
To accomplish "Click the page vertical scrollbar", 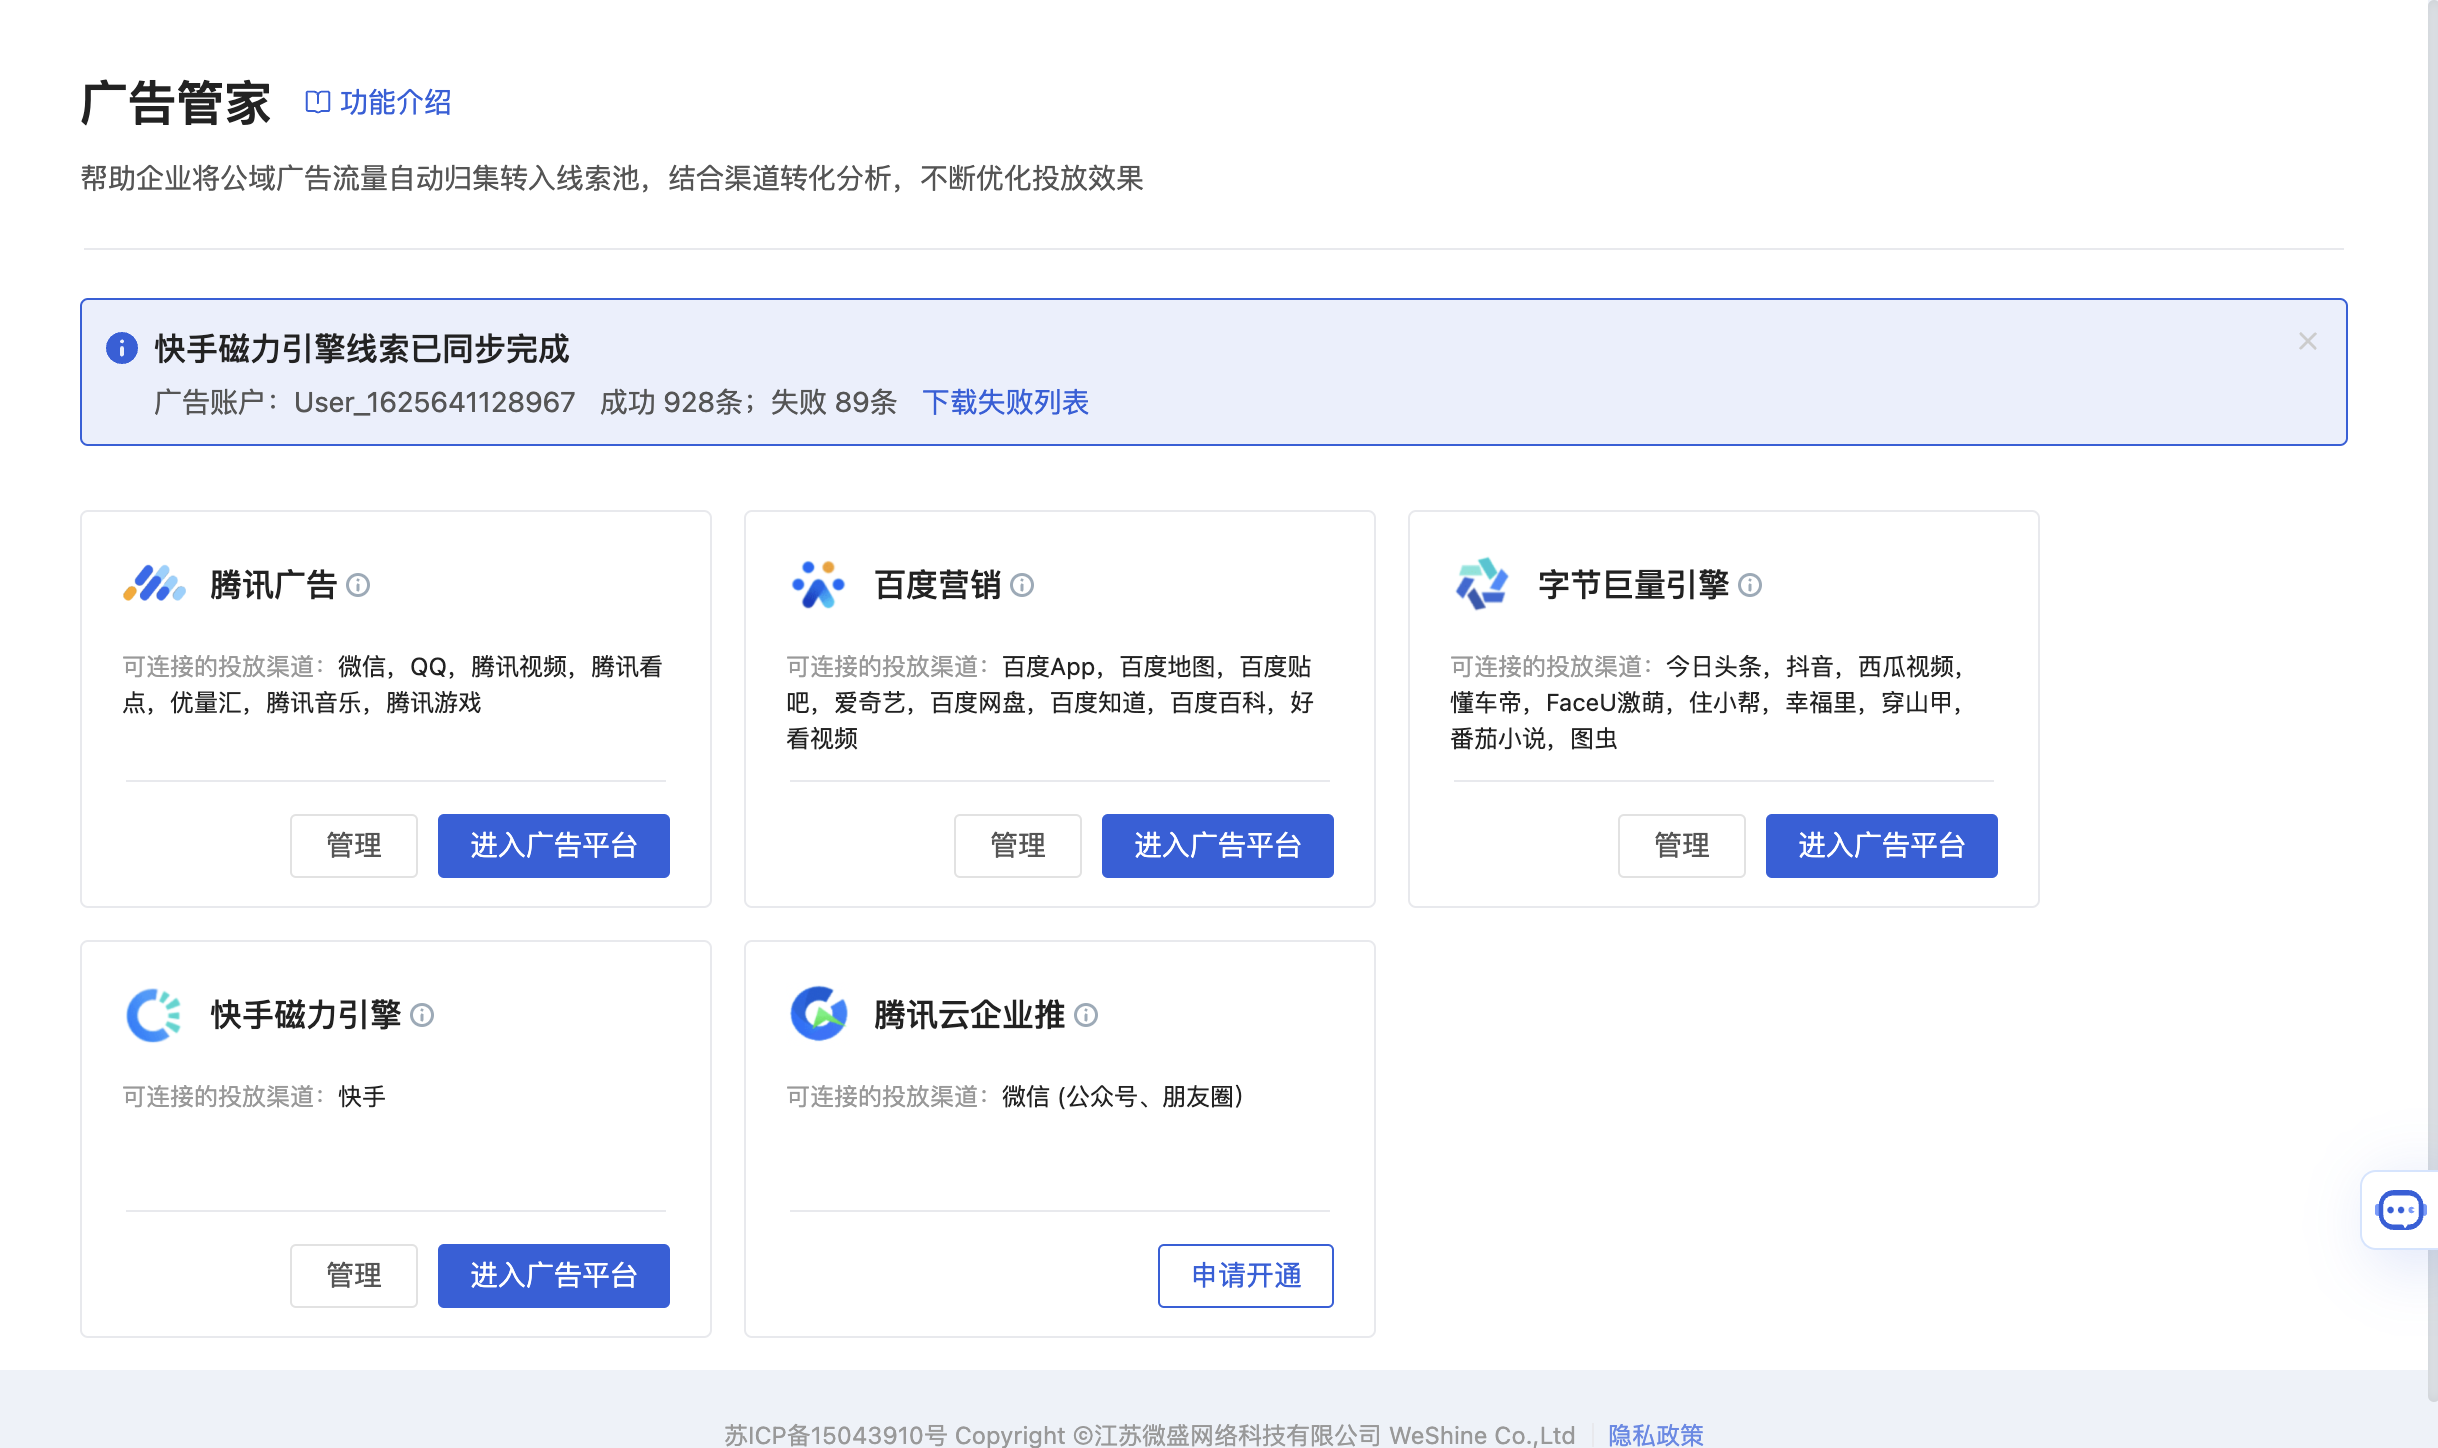I will click(2432, 700).
